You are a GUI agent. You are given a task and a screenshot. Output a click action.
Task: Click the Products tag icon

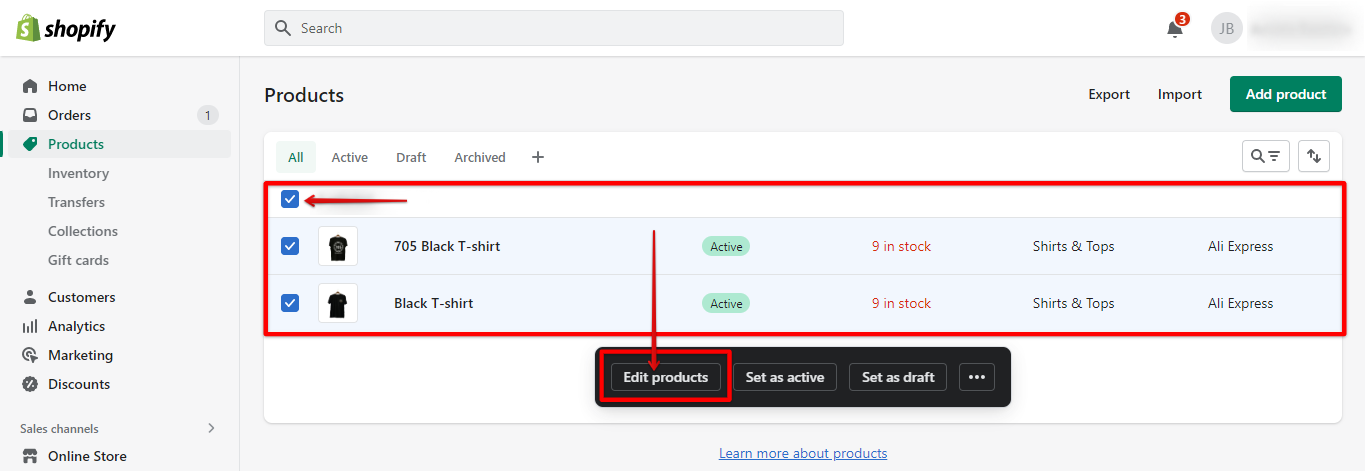(30, 144)
